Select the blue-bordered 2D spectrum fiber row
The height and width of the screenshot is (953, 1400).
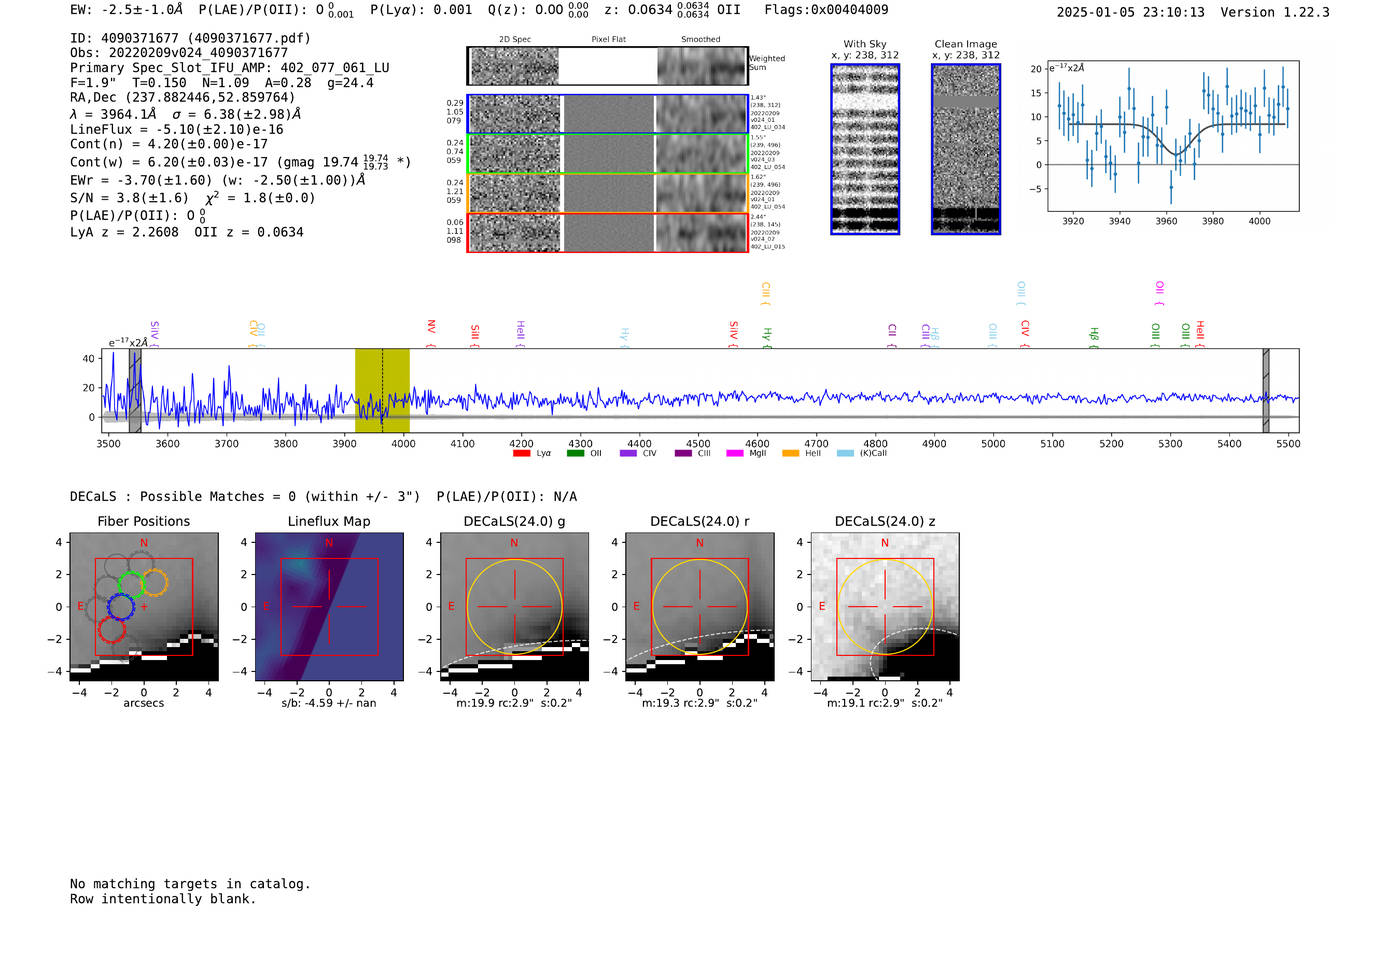coord(607,114)
